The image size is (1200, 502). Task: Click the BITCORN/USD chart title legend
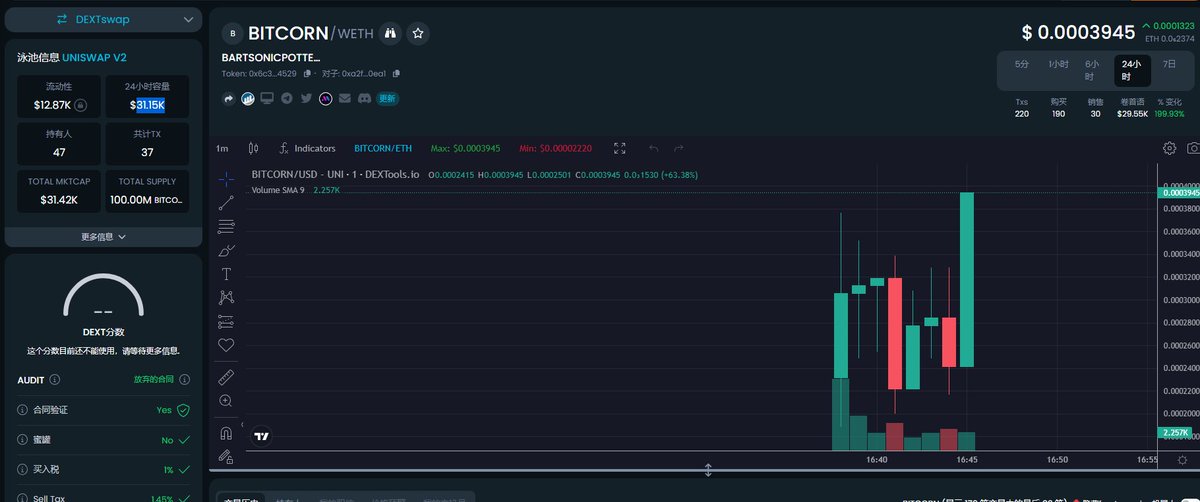coord(337,175)
